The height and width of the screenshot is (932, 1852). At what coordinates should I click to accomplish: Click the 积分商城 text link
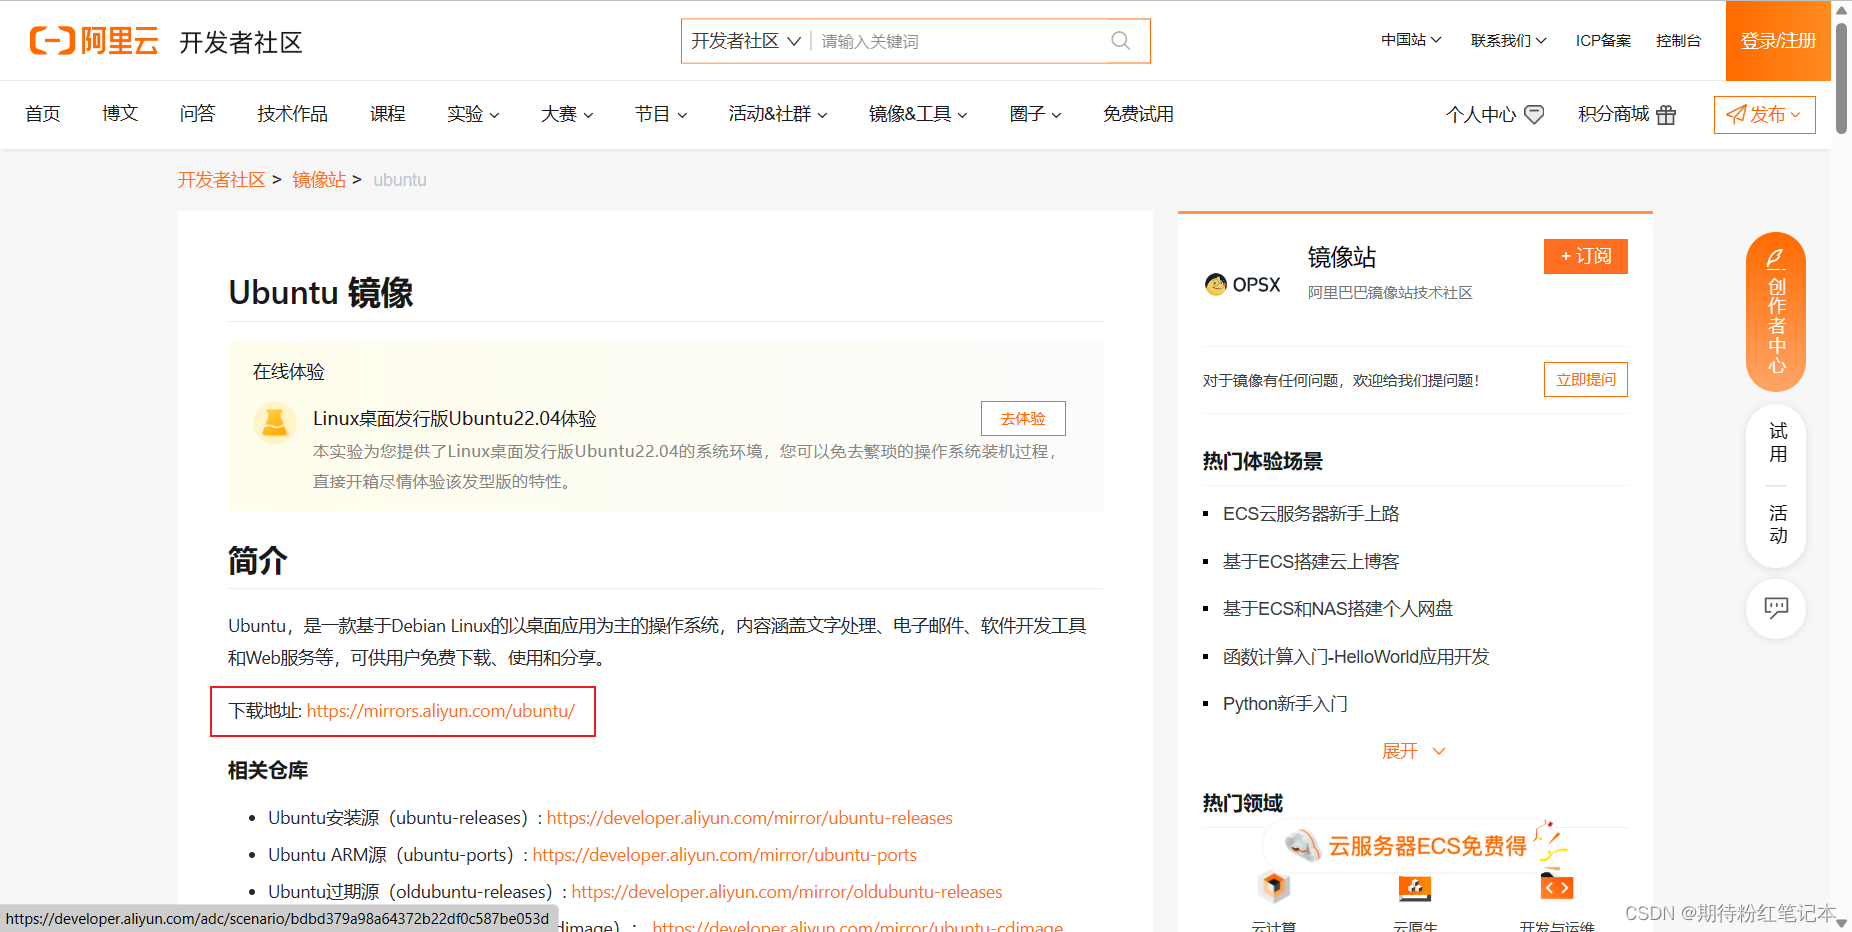pos(1613,115)
